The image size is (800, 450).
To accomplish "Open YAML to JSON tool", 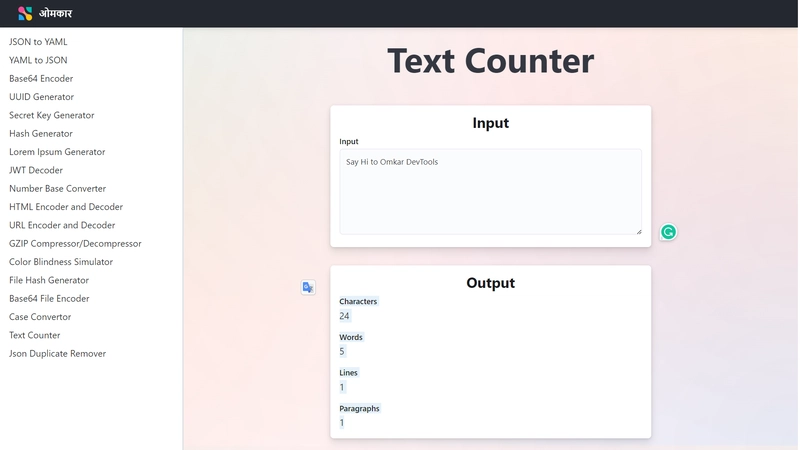I will (x=38, y=60).
